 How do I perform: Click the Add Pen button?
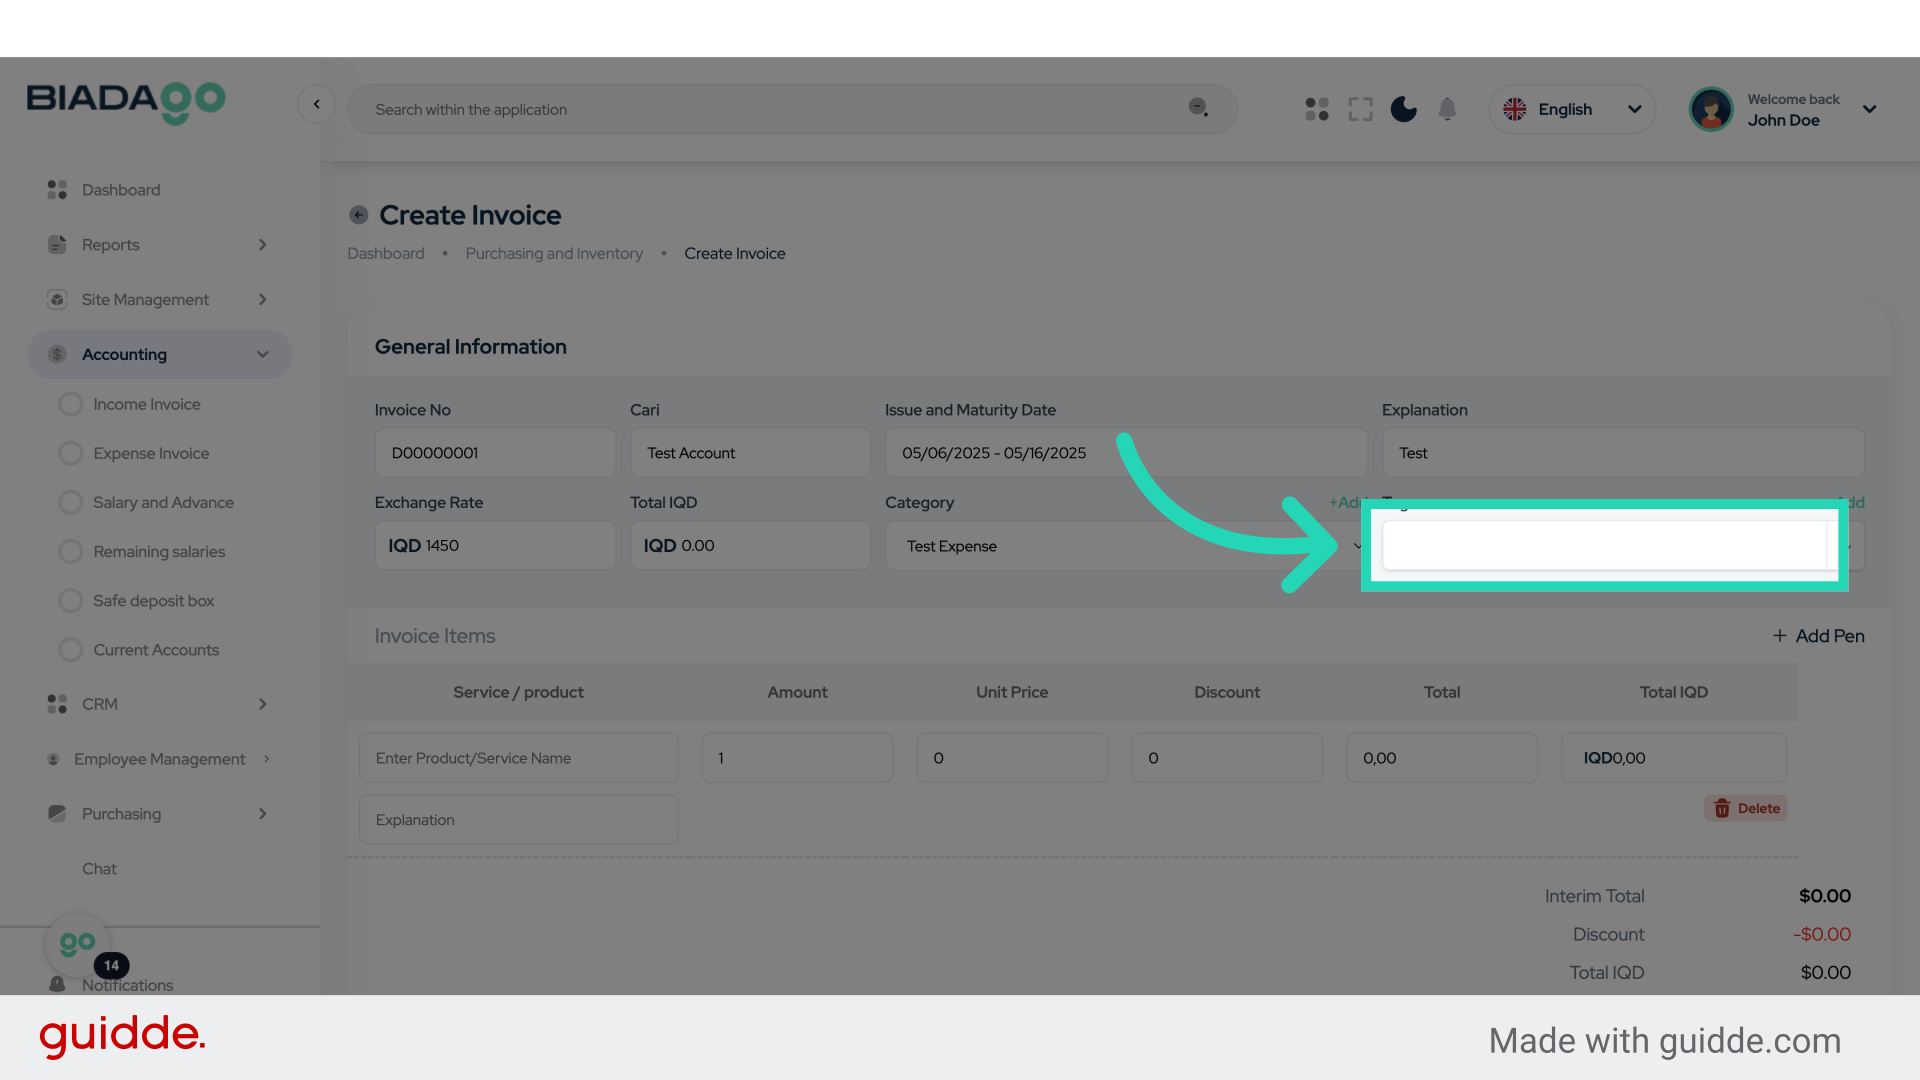click(x=1818, y=636)
